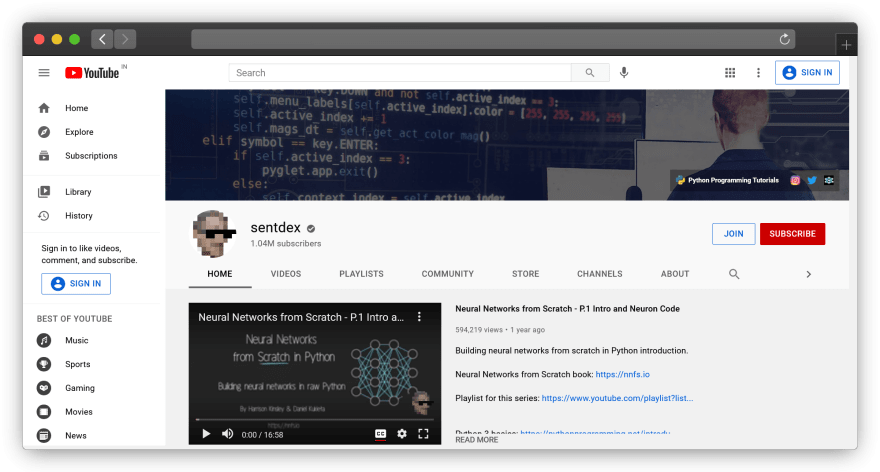The image size is (880, 472).
Task: Click the browser address bar
Action: coord(493,39)
